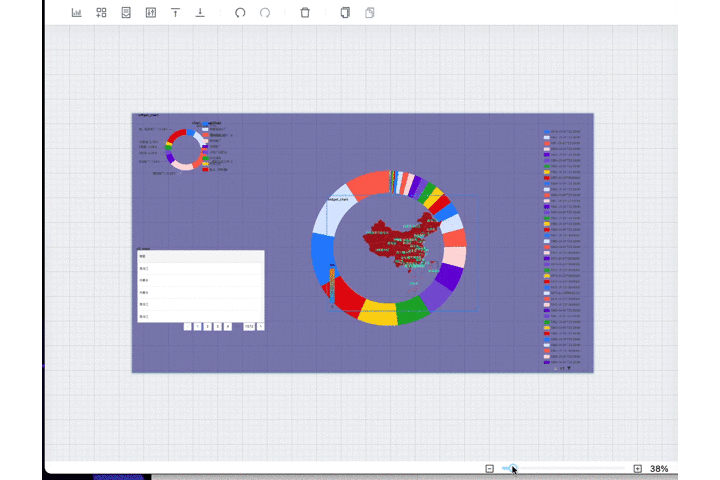Click the copy icon in toolbar
This screenshot has height=480, width=720.
click(345, 13)
